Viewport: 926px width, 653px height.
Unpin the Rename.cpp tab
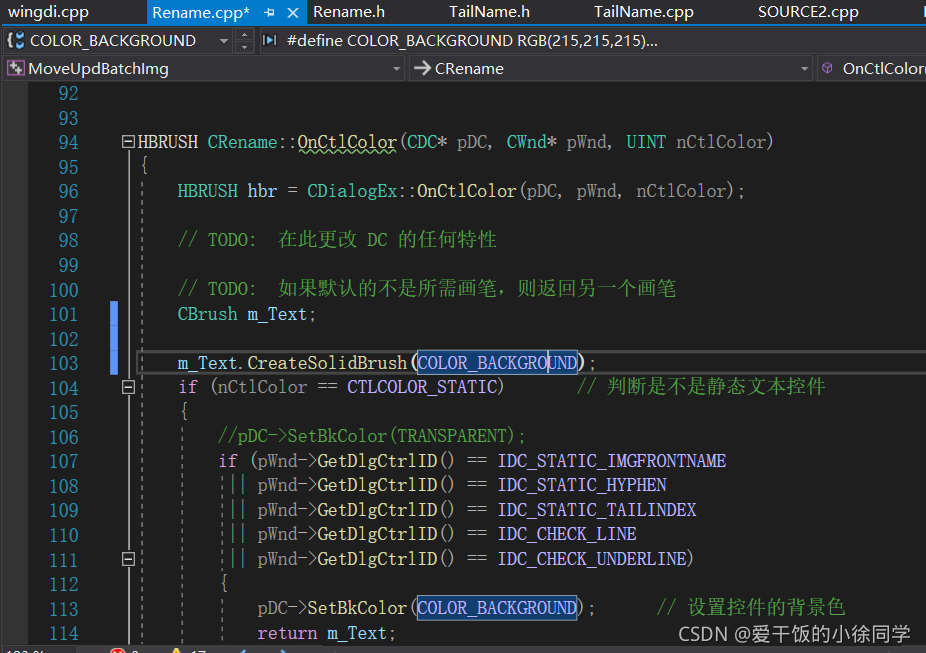coord(268,12)
